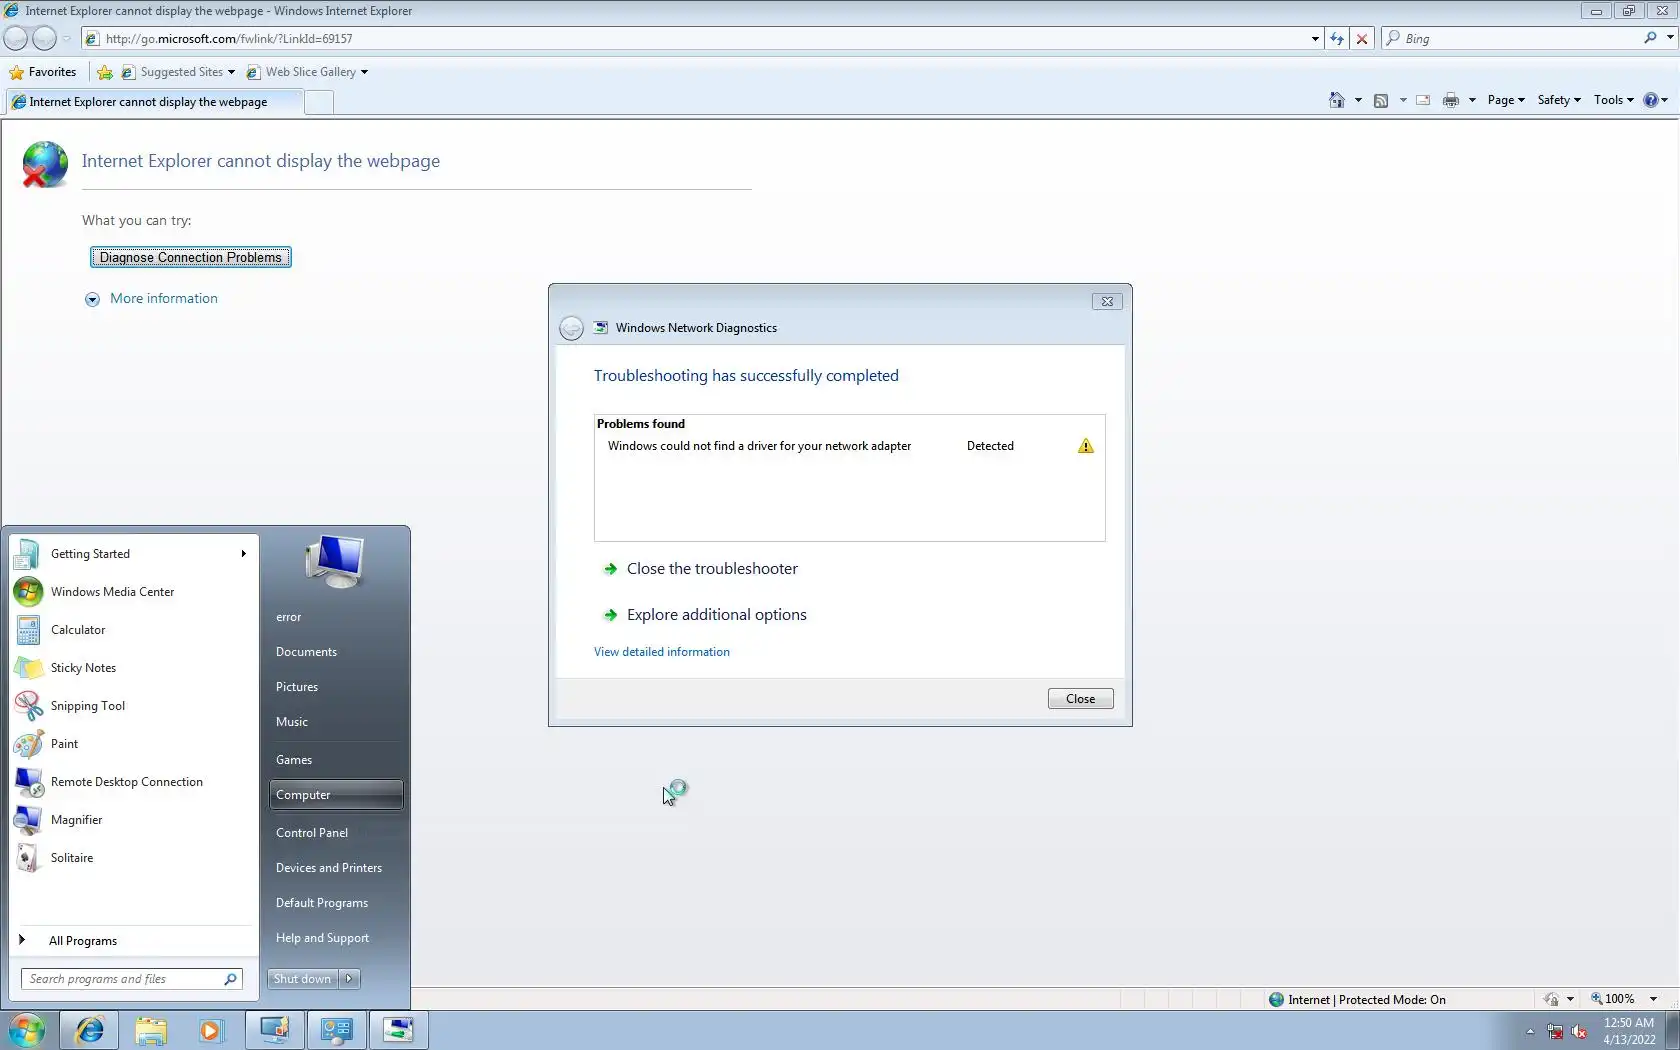Open Sticky Notes from Start menu

tap(133, 668)
